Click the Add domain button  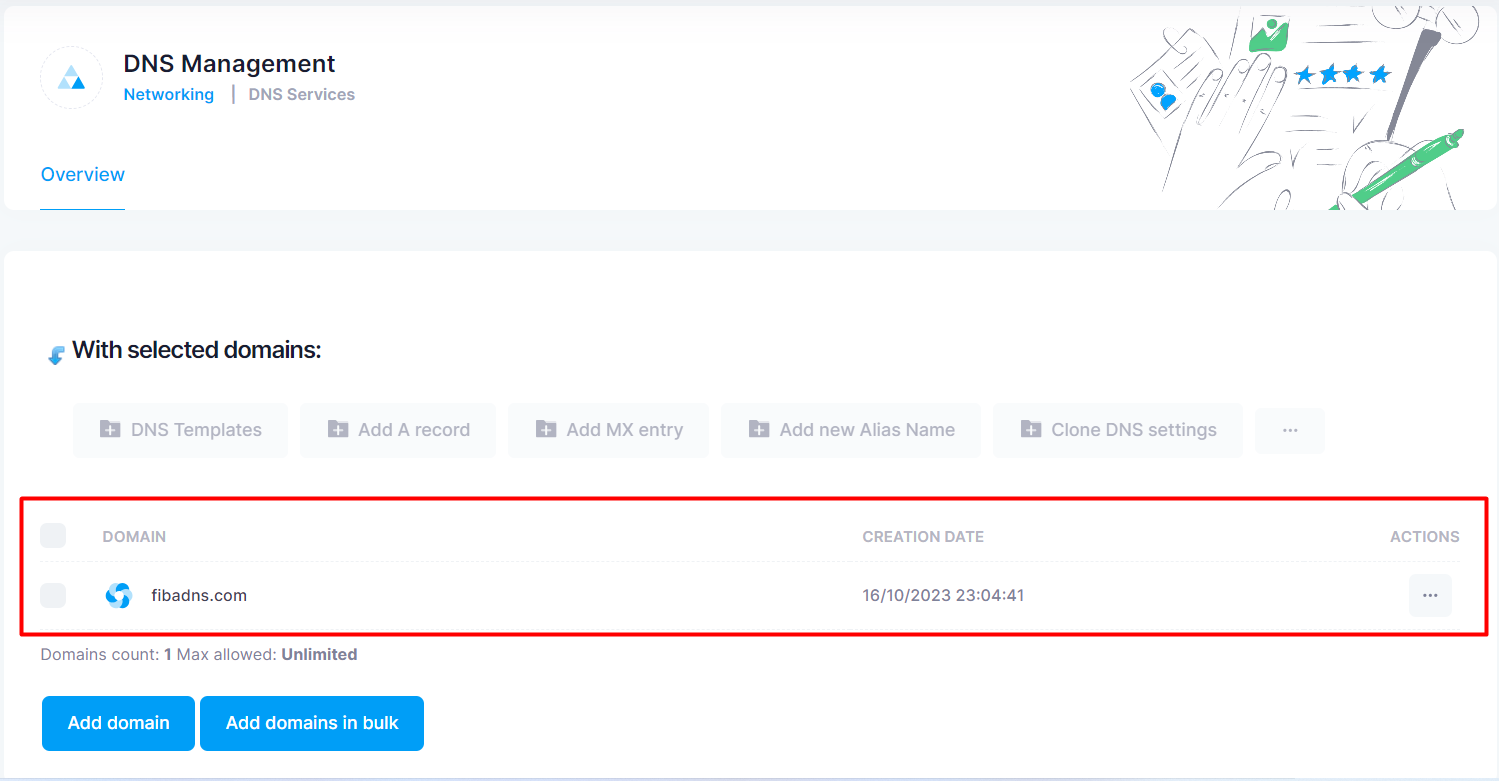(x=118, y=723)
